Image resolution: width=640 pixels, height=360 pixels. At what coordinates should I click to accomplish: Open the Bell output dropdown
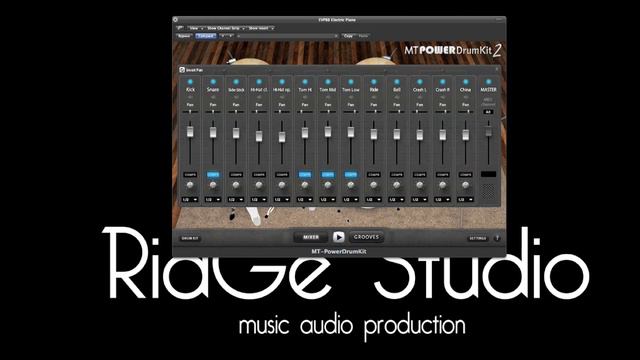pyautogui.click(x=397, y=200)
